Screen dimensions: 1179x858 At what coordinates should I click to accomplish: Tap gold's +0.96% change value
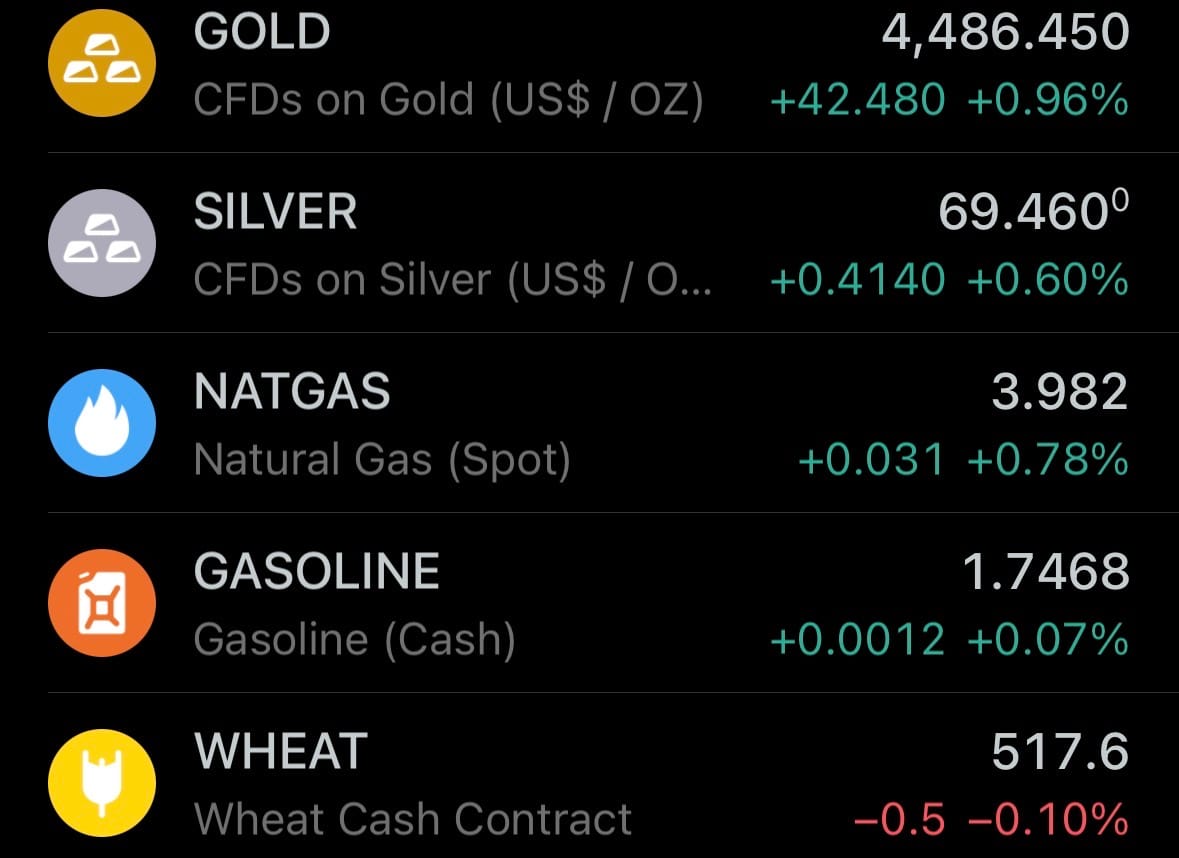point(1048,100)
